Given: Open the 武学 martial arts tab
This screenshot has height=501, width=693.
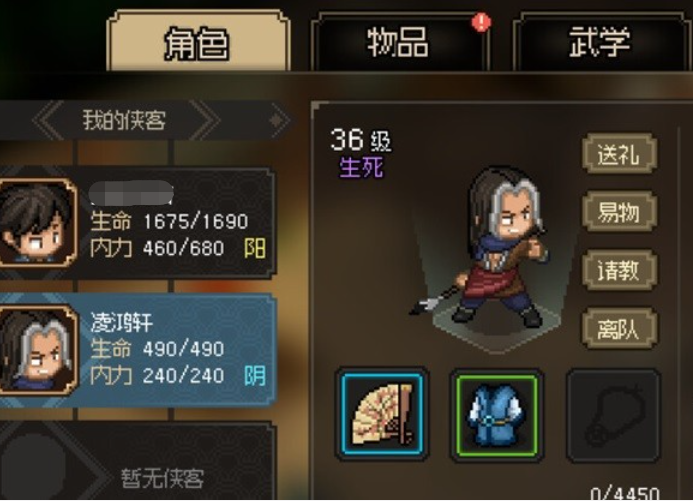Looking at the screenshot, I should 600,42.
